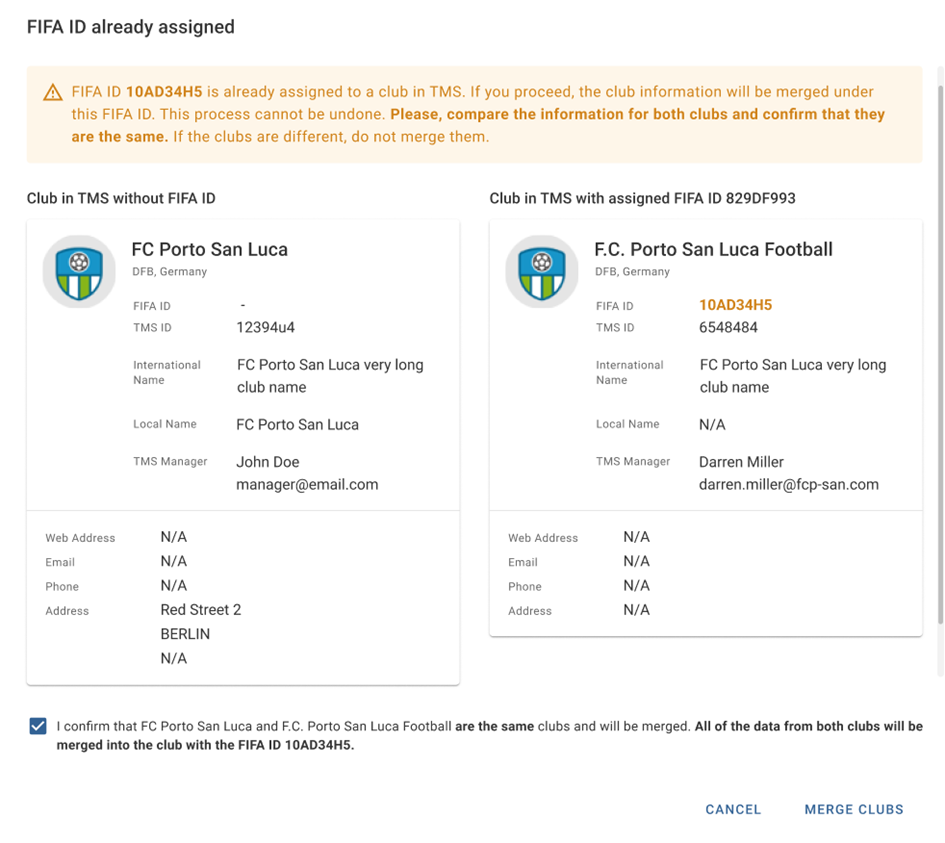Click the orange FIFA ID 10AD34H5 value
Image resolution: width=945 pixels, height=843 pixels.
point(735,305)
